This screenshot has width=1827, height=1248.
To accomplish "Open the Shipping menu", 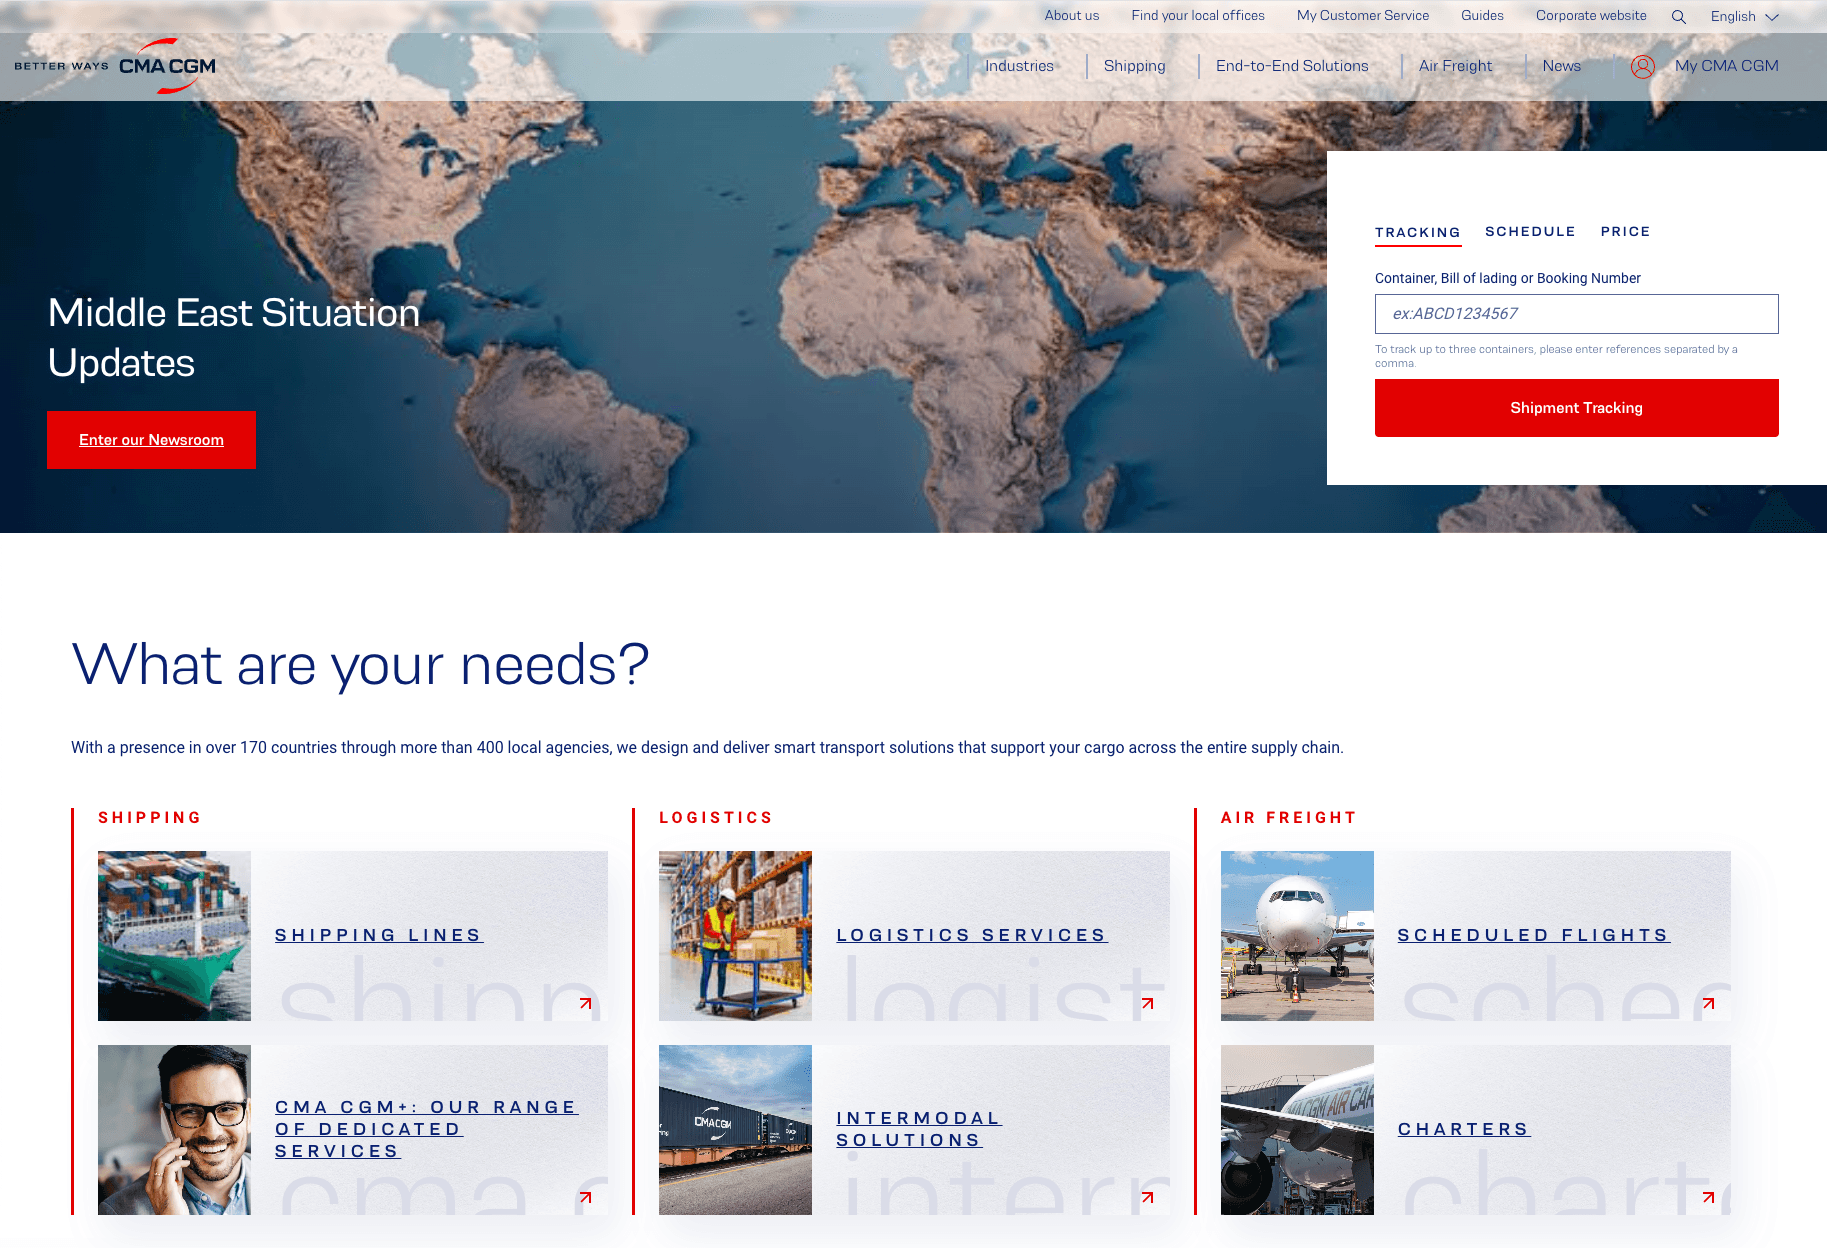I will (1134, 66).
